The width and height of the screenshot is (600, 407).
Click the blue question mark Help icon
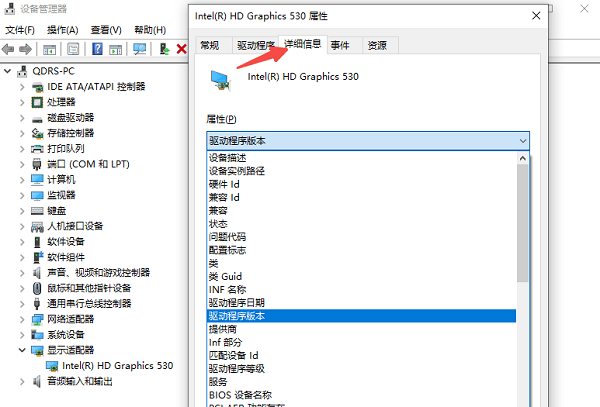(x=97, y=49)
